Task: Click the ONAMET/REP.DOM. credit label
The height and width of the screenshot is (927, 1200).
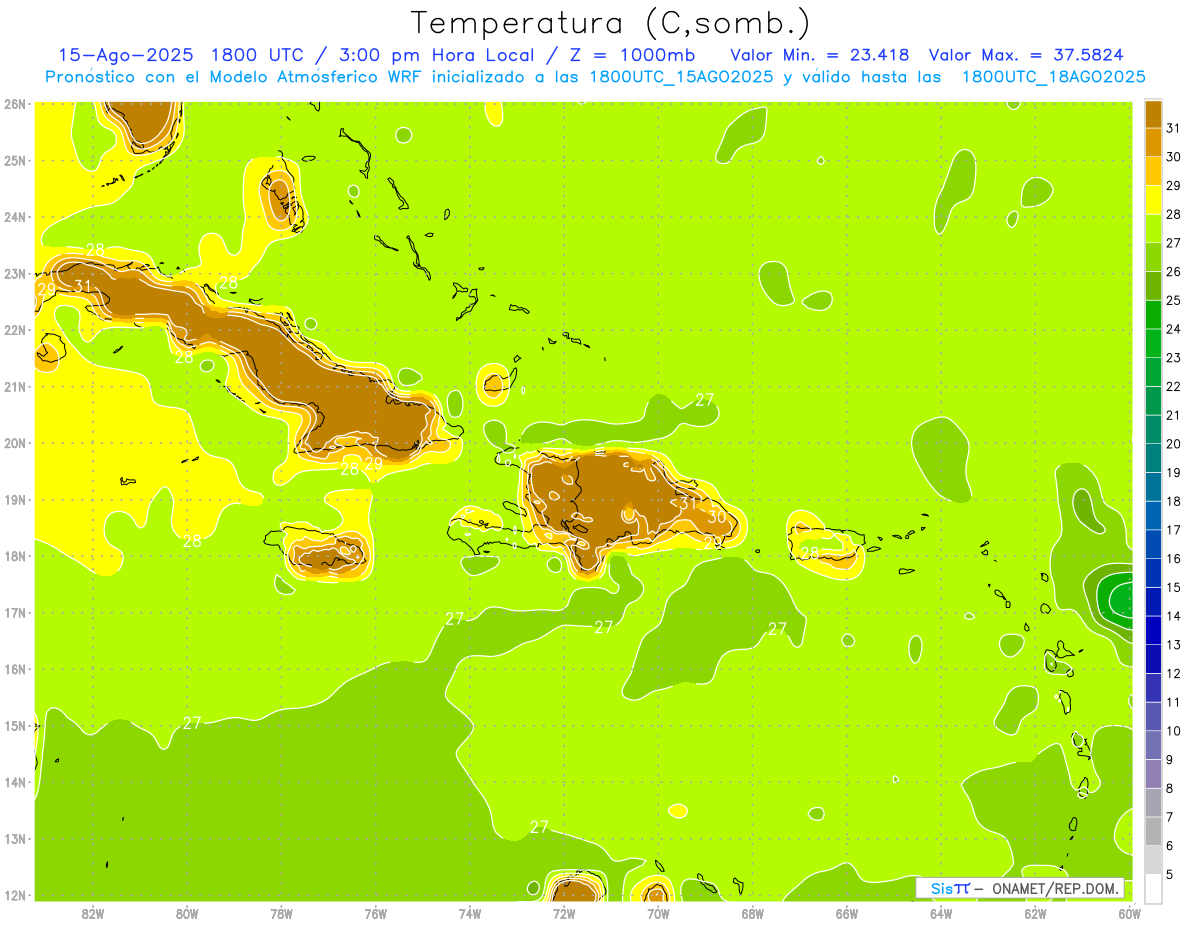Action: pyautogui.click(x=1054, y=888)
